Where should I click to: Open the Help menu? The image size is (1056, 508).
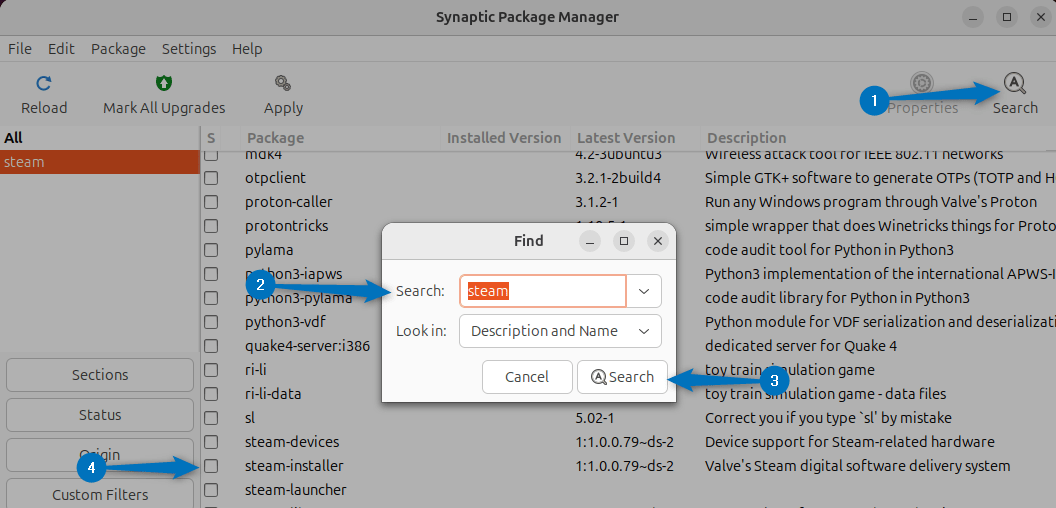[247, 49]
